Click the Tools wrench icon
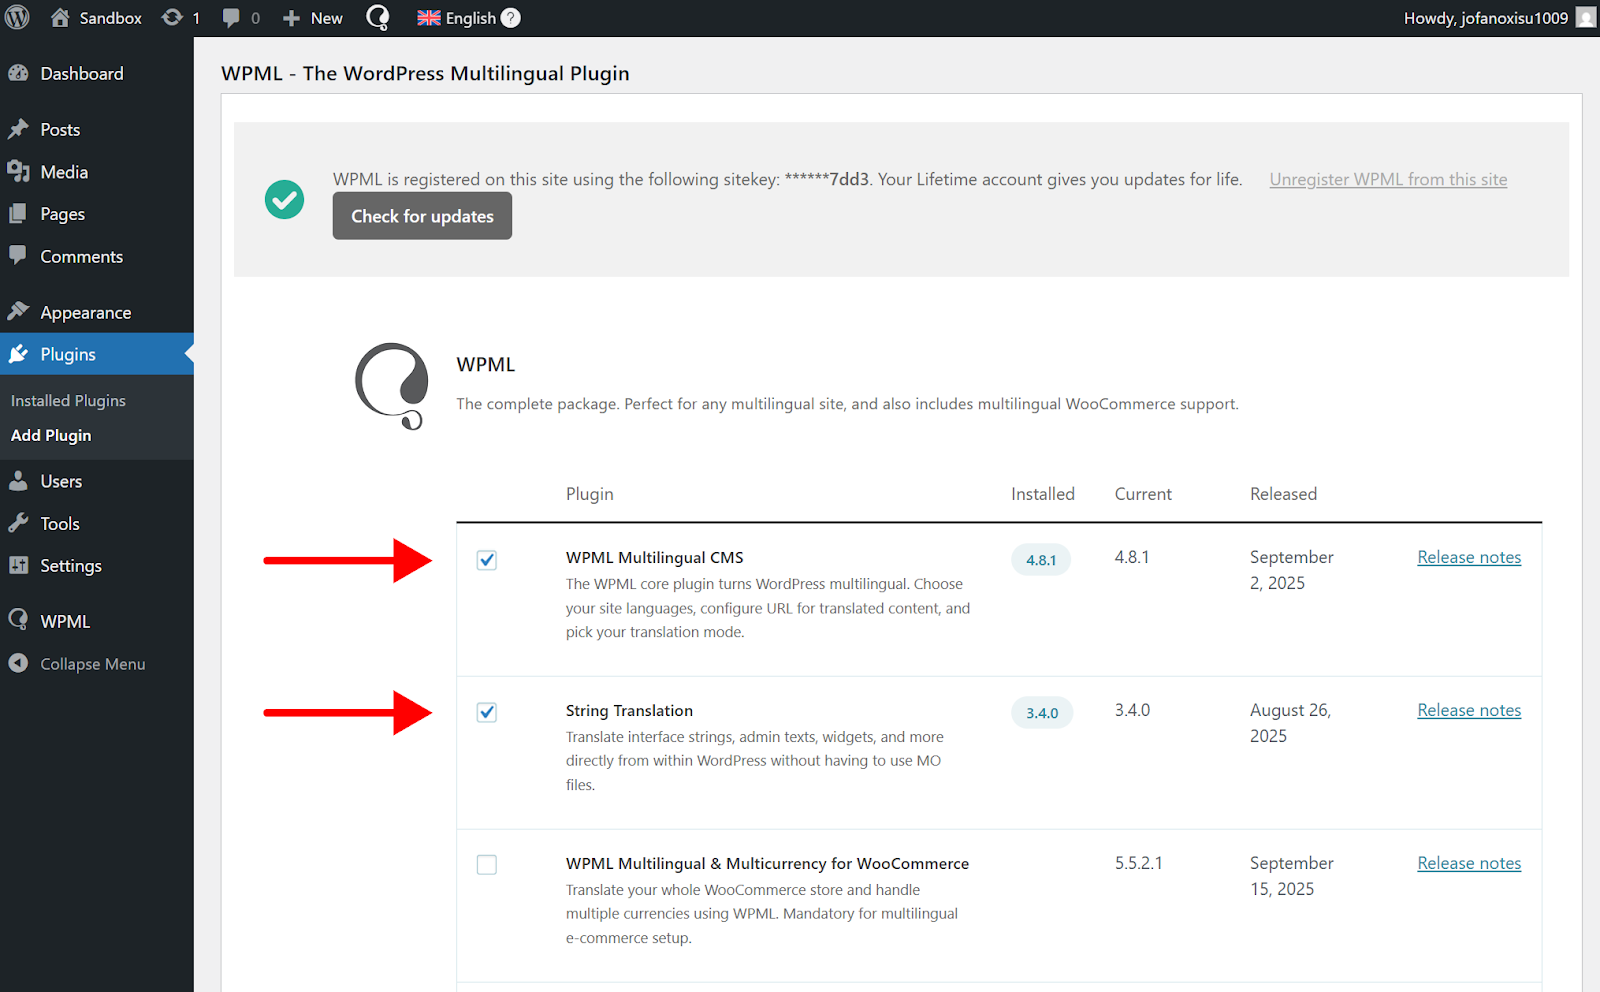 click(20, 523)
